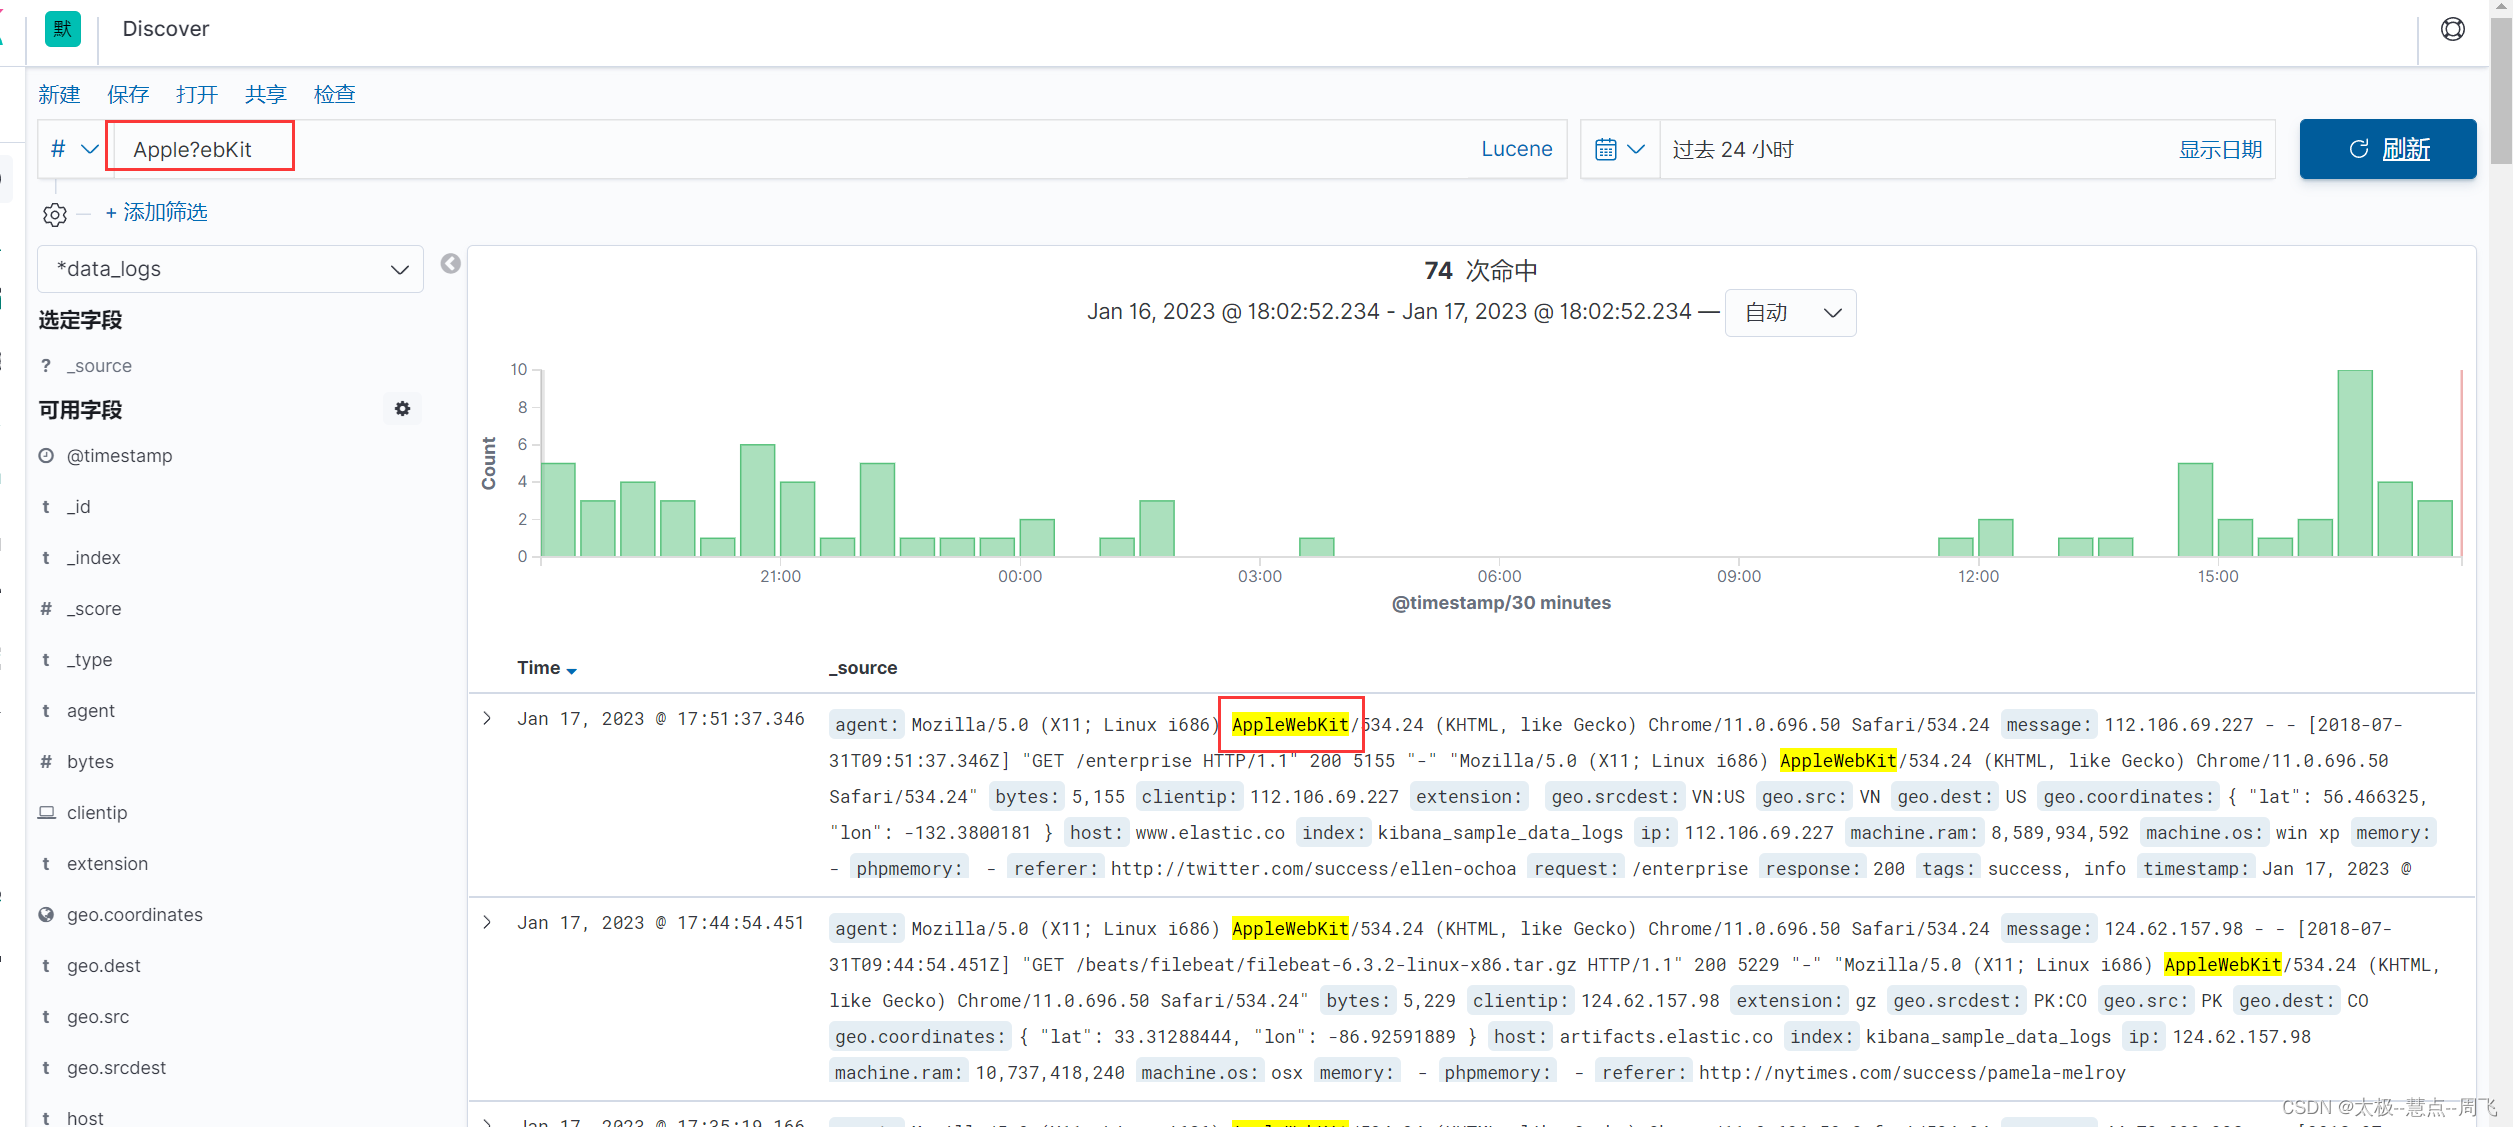
Task: Open the *data_logs index pattern dropdown
Action: coord(230,269)
